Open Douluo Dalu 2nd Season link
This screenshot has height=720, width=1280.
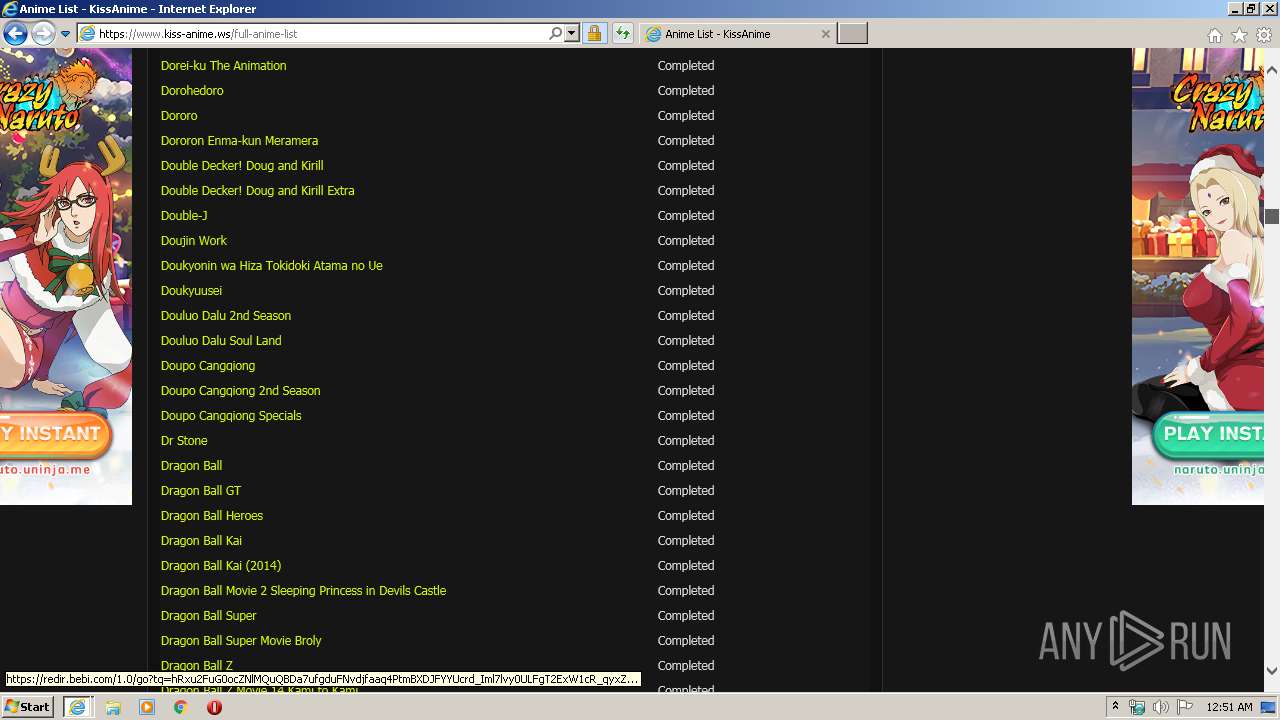click(x=226, y=316)
